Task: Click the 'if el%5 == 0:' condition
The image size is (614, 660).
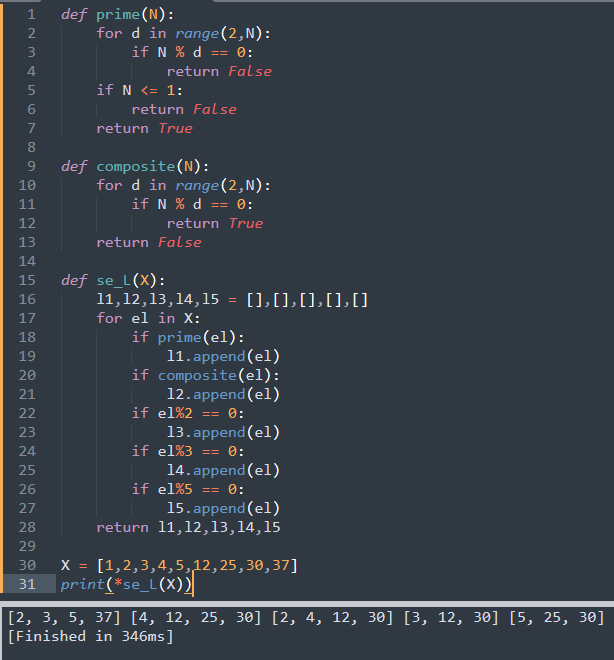Action: (188, 489)
